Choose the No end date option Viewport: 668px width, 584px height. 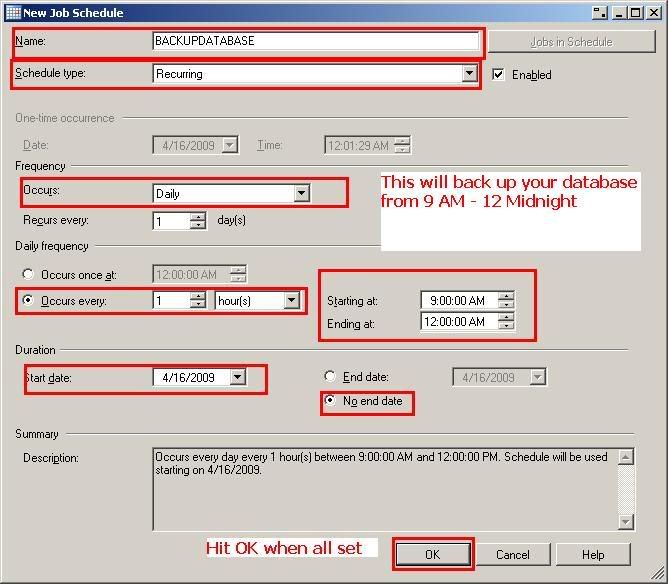click(330, 402)
